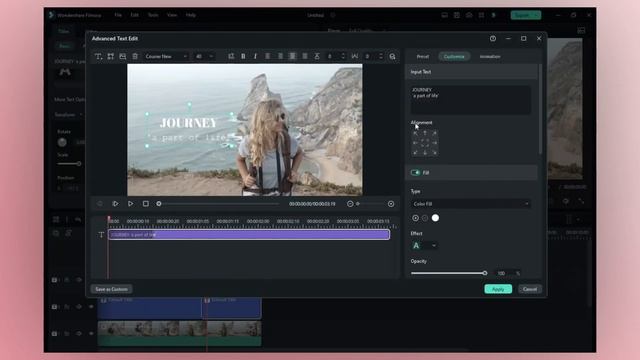Click the Input Text box

471,100
